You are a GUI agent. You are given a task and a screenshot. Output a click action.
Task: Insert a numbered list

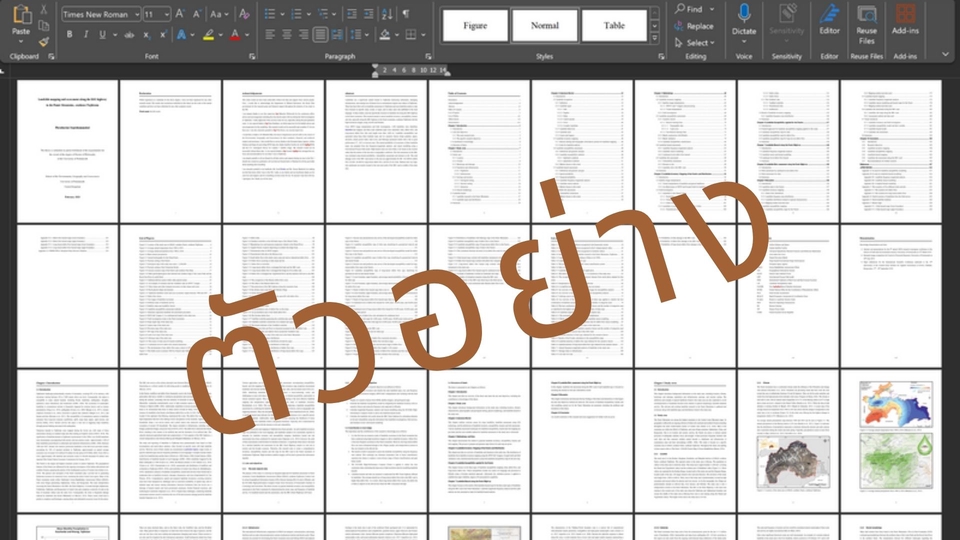click(296, 14)
